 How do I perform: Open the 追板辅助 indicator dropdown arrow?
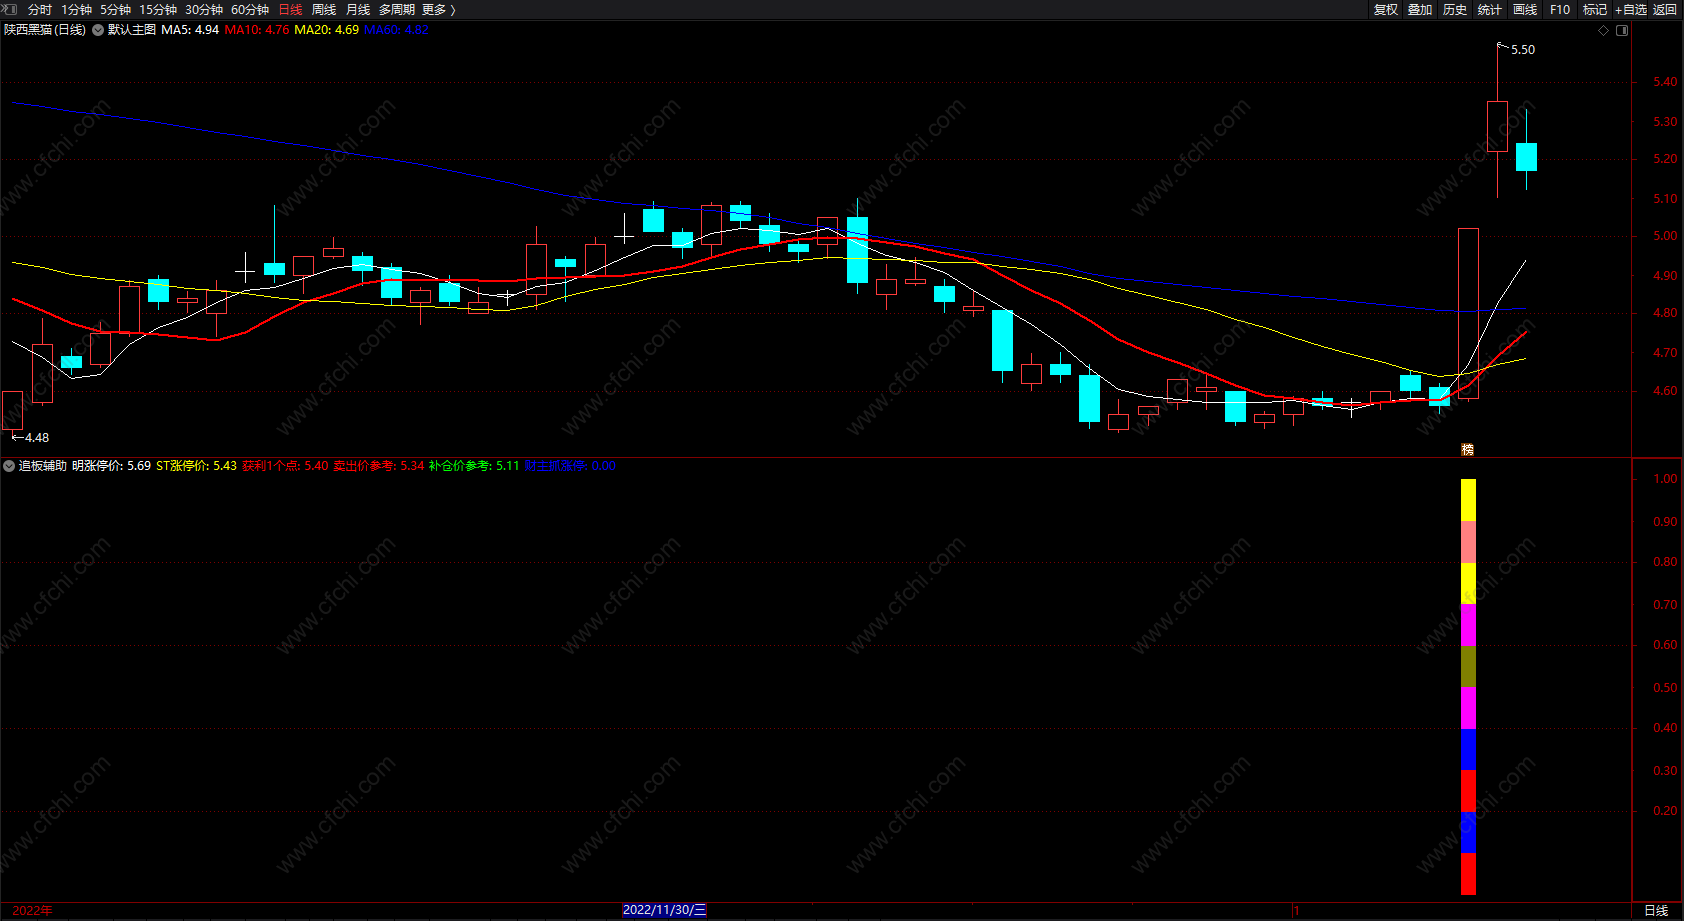[x=9, y=466]
